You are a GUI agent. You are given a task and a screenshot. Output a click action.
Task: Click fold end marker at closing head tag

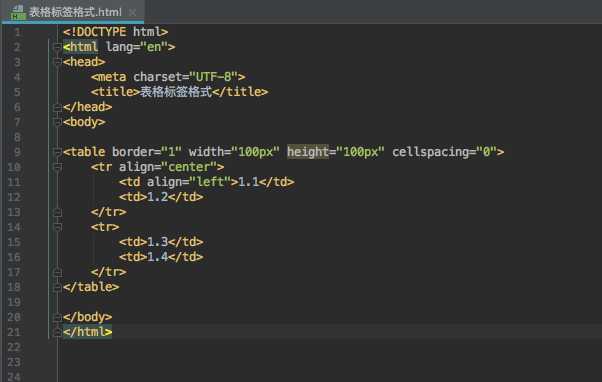(x=57, y=107)
